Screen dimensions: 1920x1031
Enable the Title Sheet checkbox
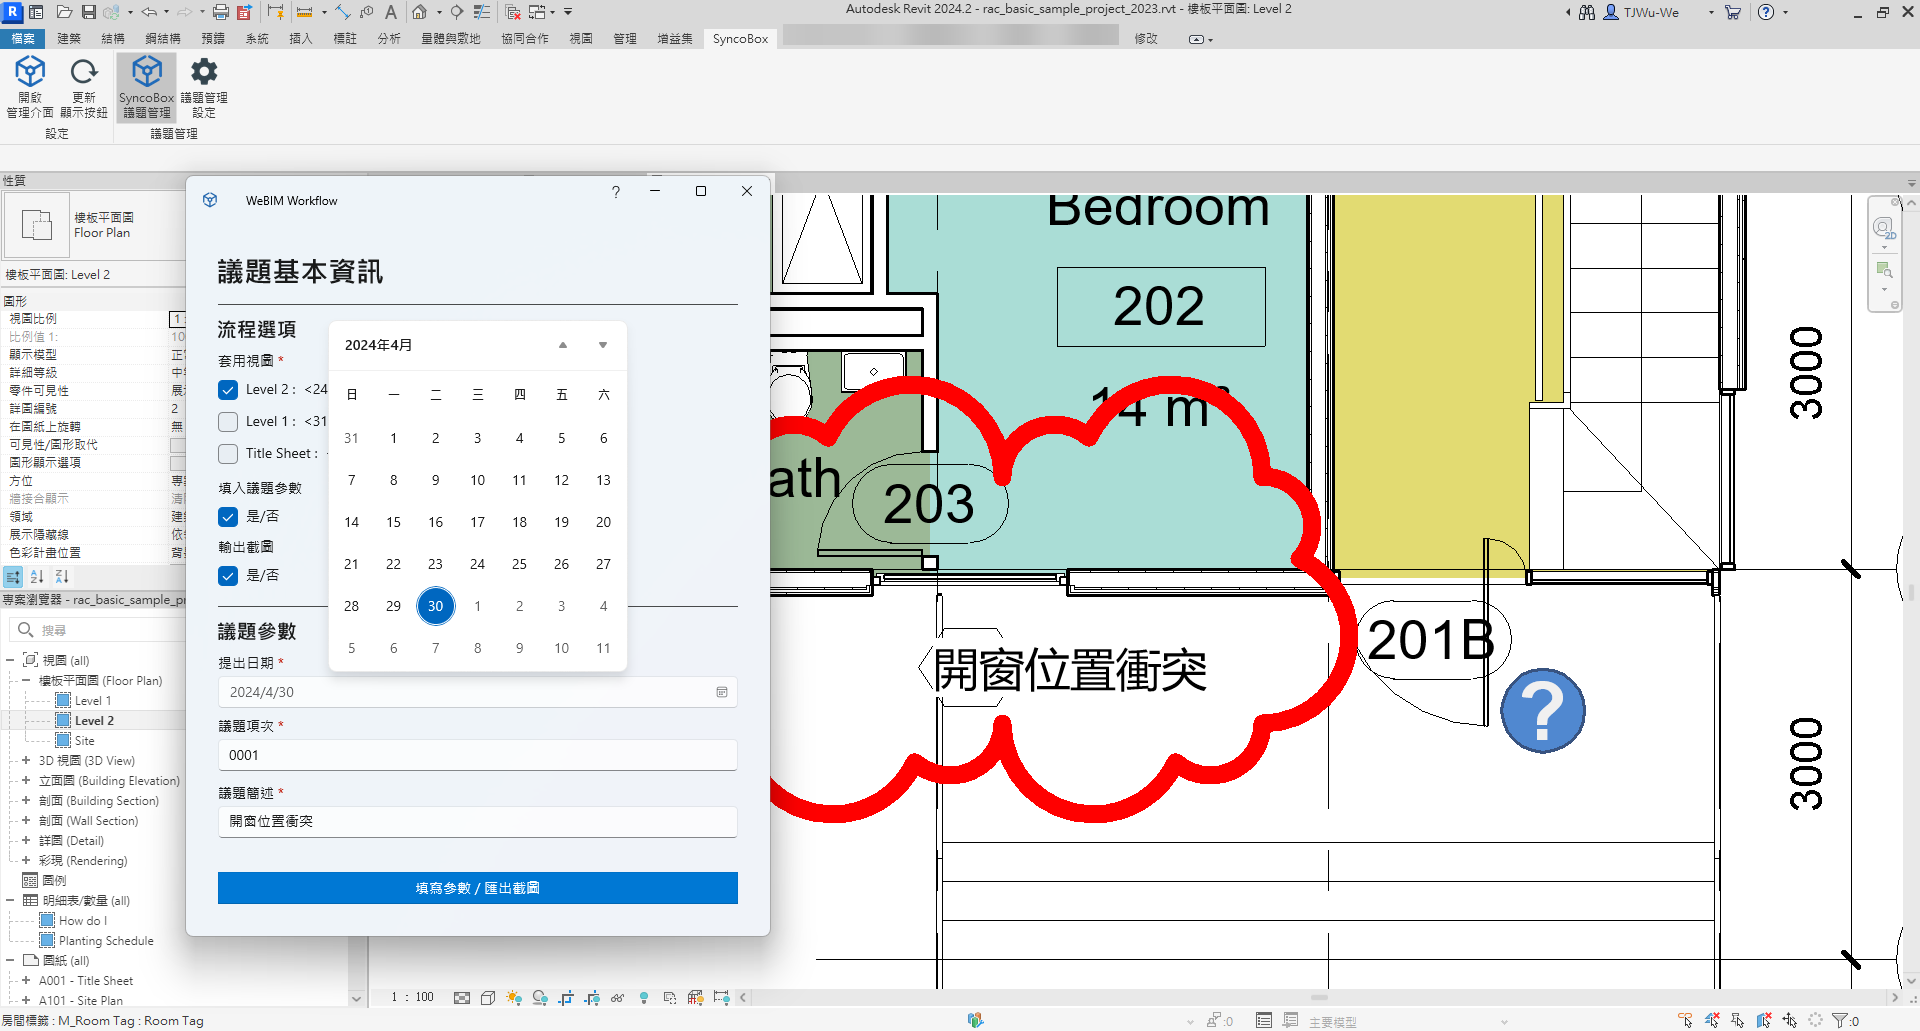tap(228, 454)
